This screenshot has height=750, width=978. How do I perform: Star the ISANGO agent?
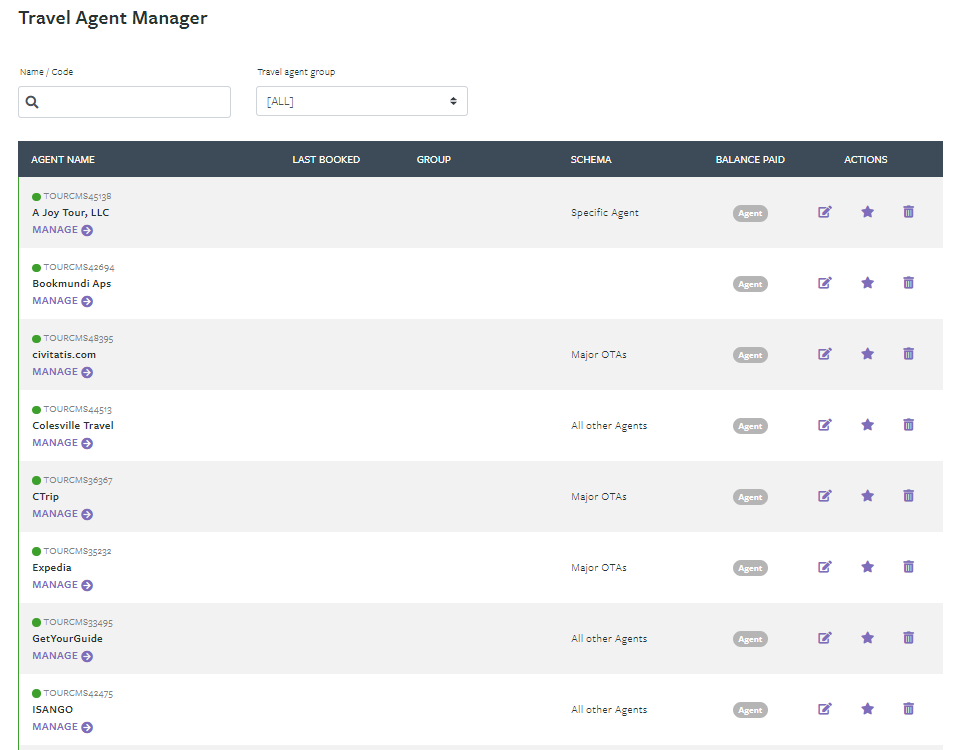pyautogui.click(x=867, y=709)
